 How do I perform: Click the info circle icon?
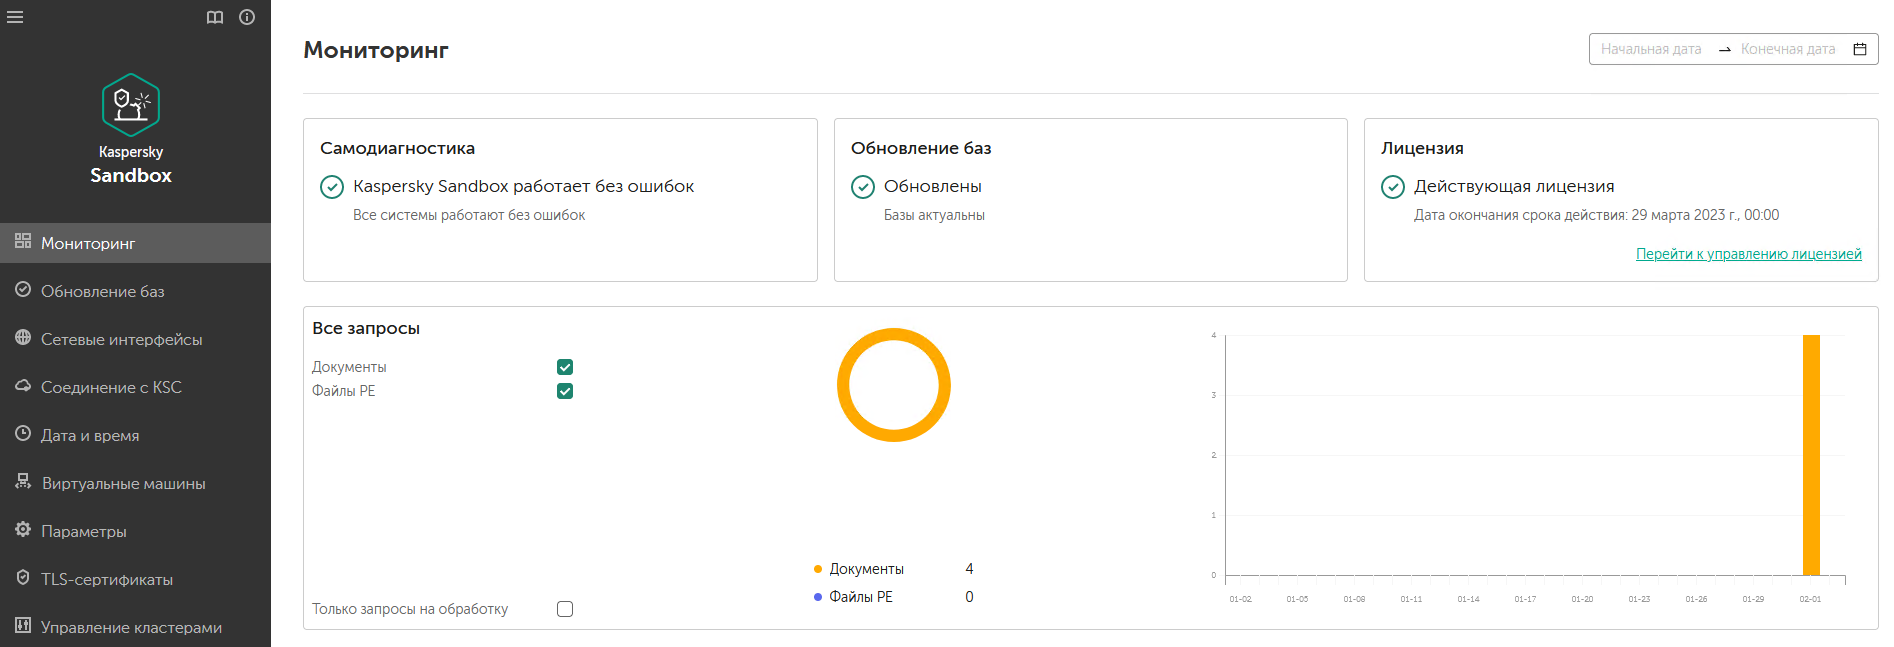coord(247,17)
